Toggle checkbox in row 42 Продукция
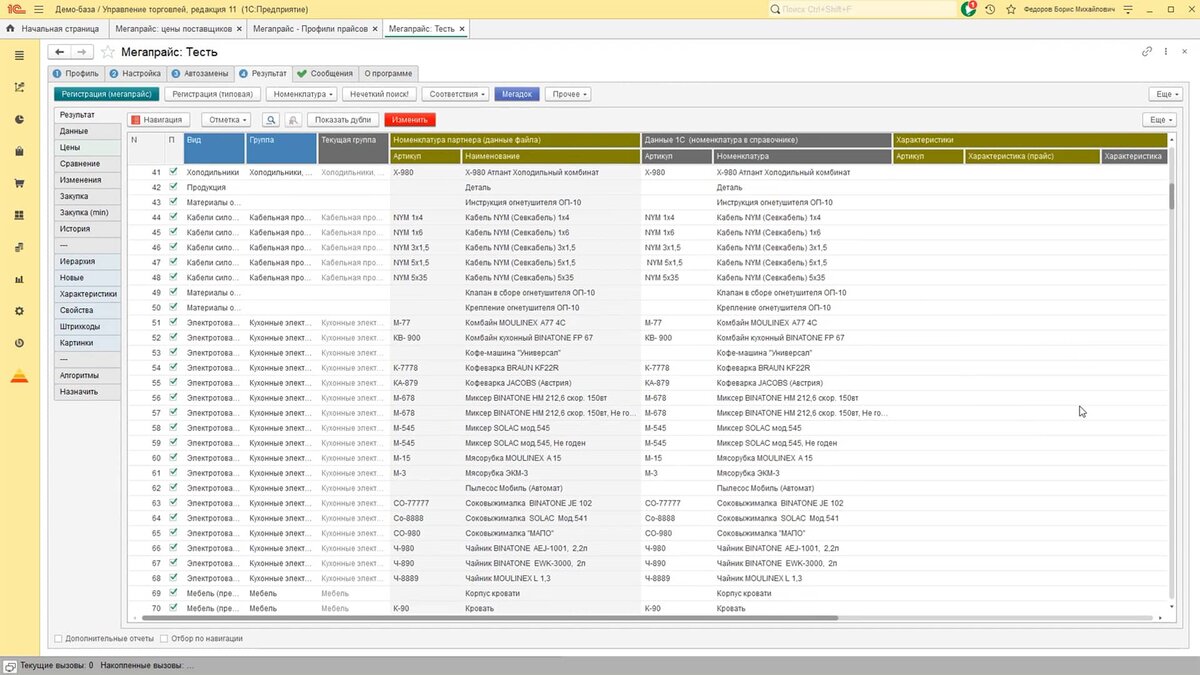Image resolution: width=1200 pixels, height=675 pixels. point(173,187)
